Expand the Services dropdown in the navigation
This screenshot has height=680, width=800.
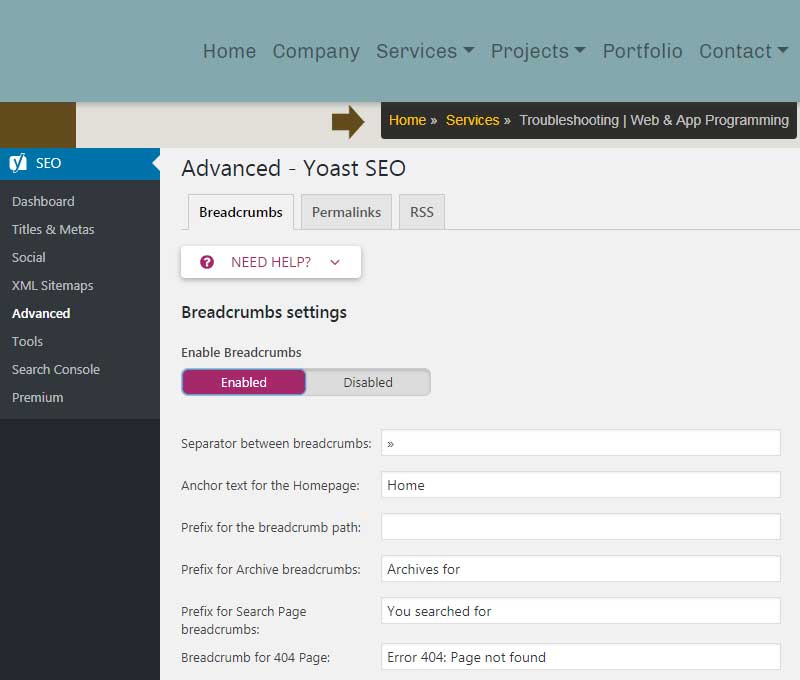click(425, 51)
